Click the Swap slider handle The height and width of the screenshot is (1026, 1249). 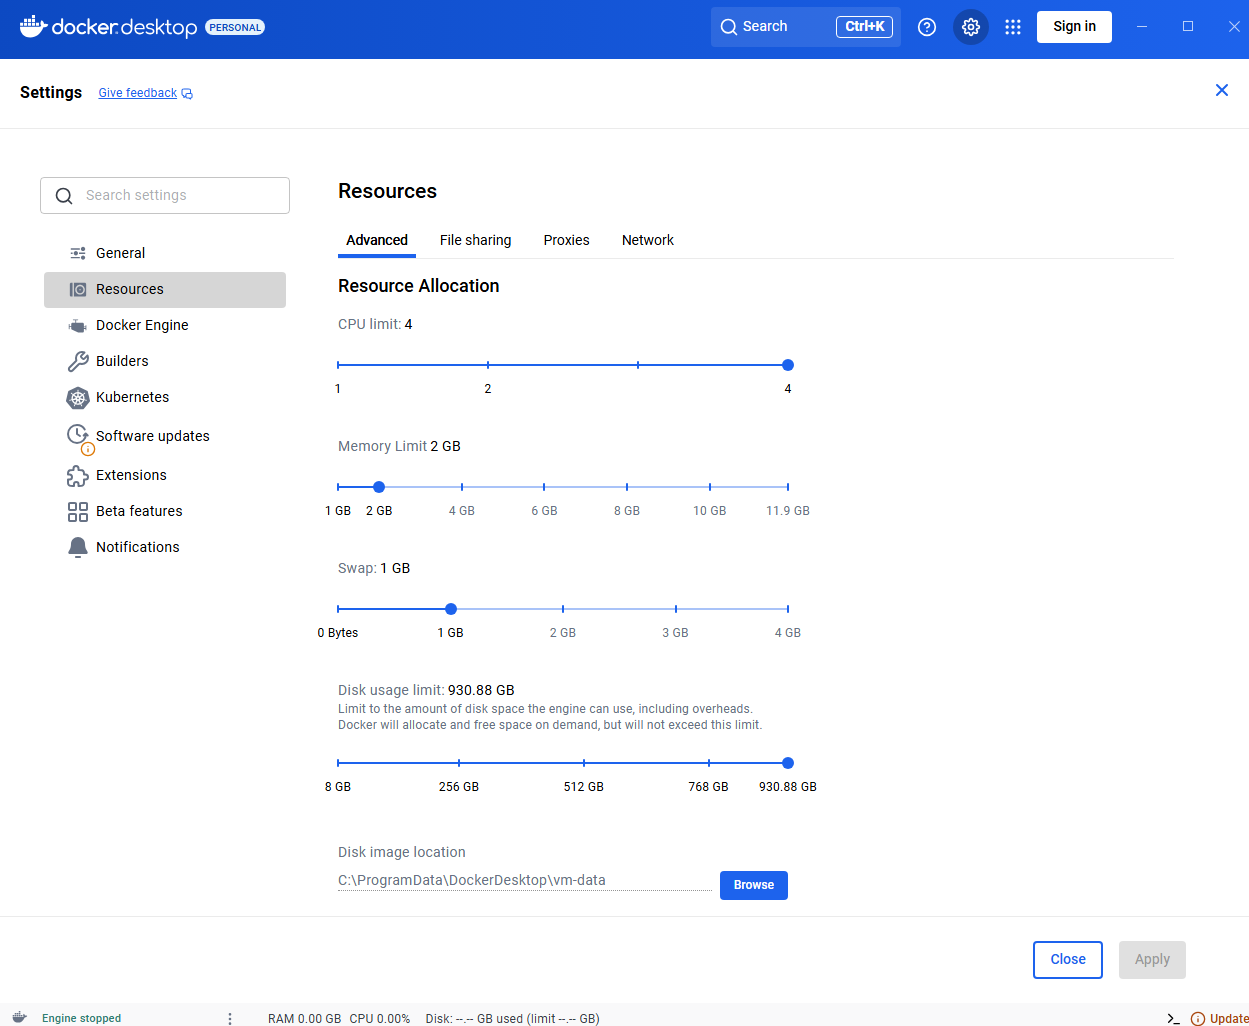[x=451, y=609]
